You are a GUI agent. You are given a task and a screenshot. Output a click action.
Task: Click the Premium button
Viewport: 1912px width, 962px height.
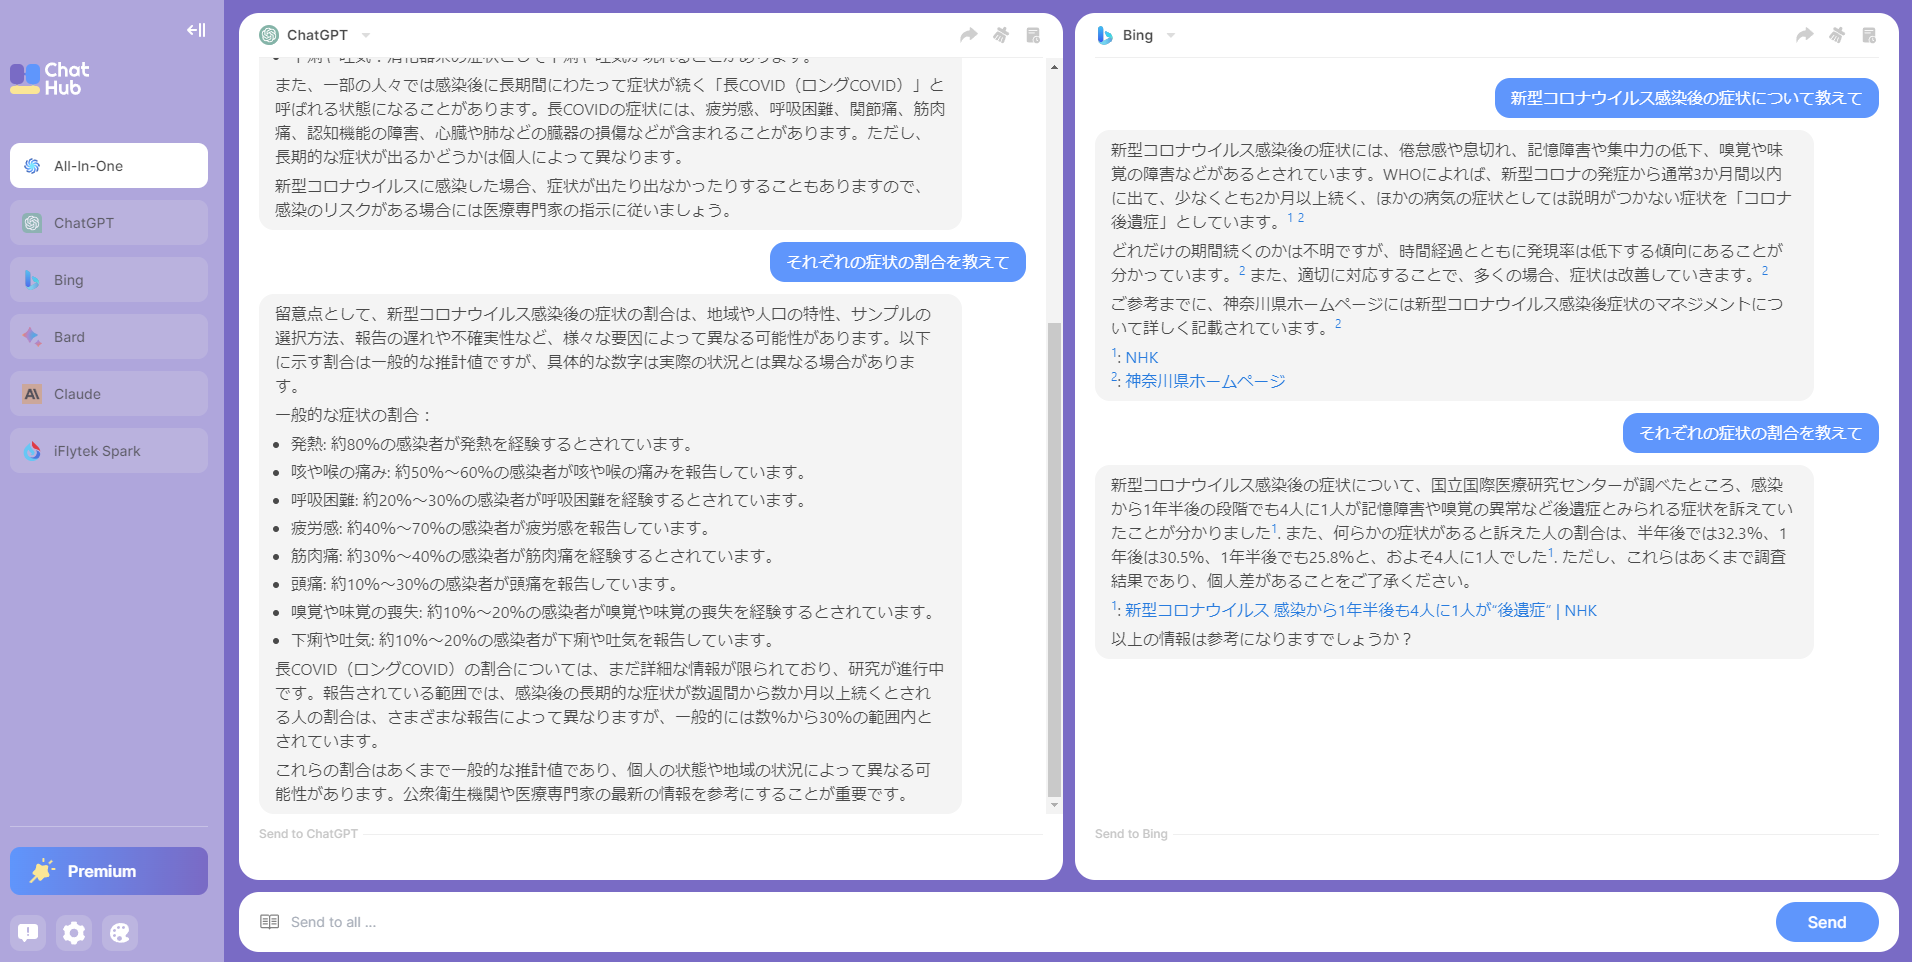pyautogui.click(x=109, y=871)
